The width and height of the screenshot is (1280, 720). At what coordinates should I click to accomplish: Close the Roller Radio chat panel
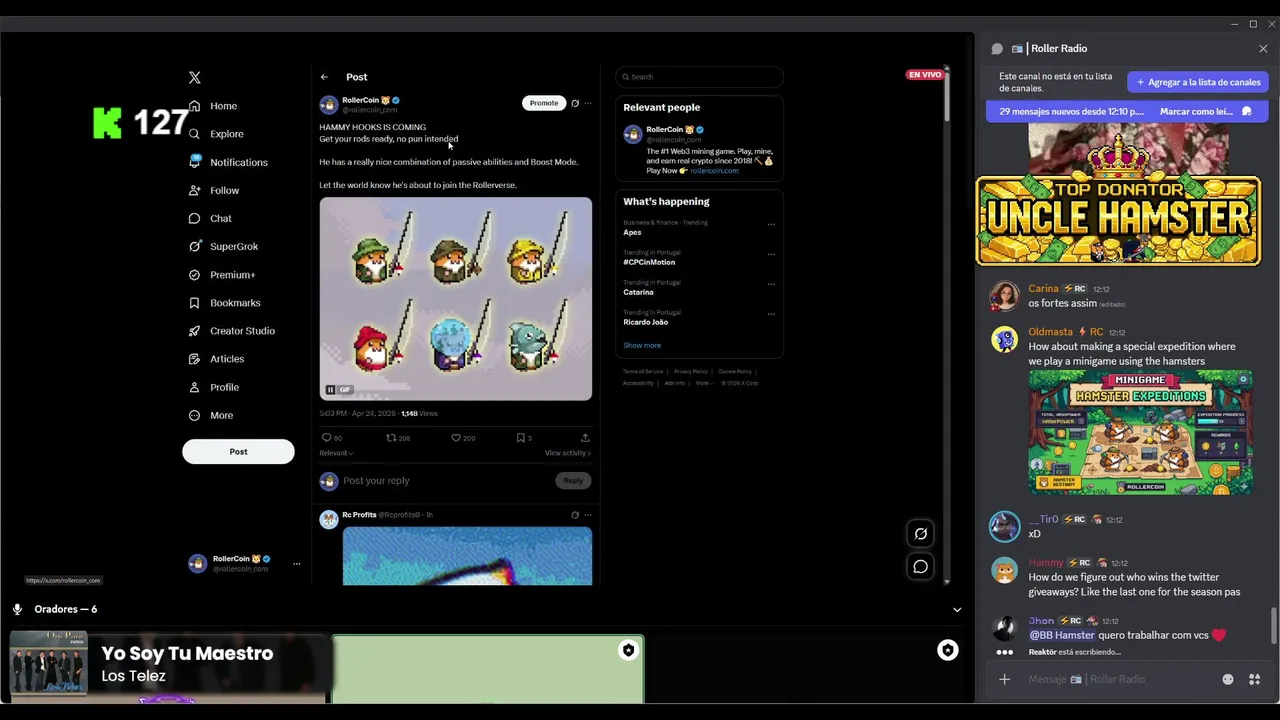(1263, 49)
